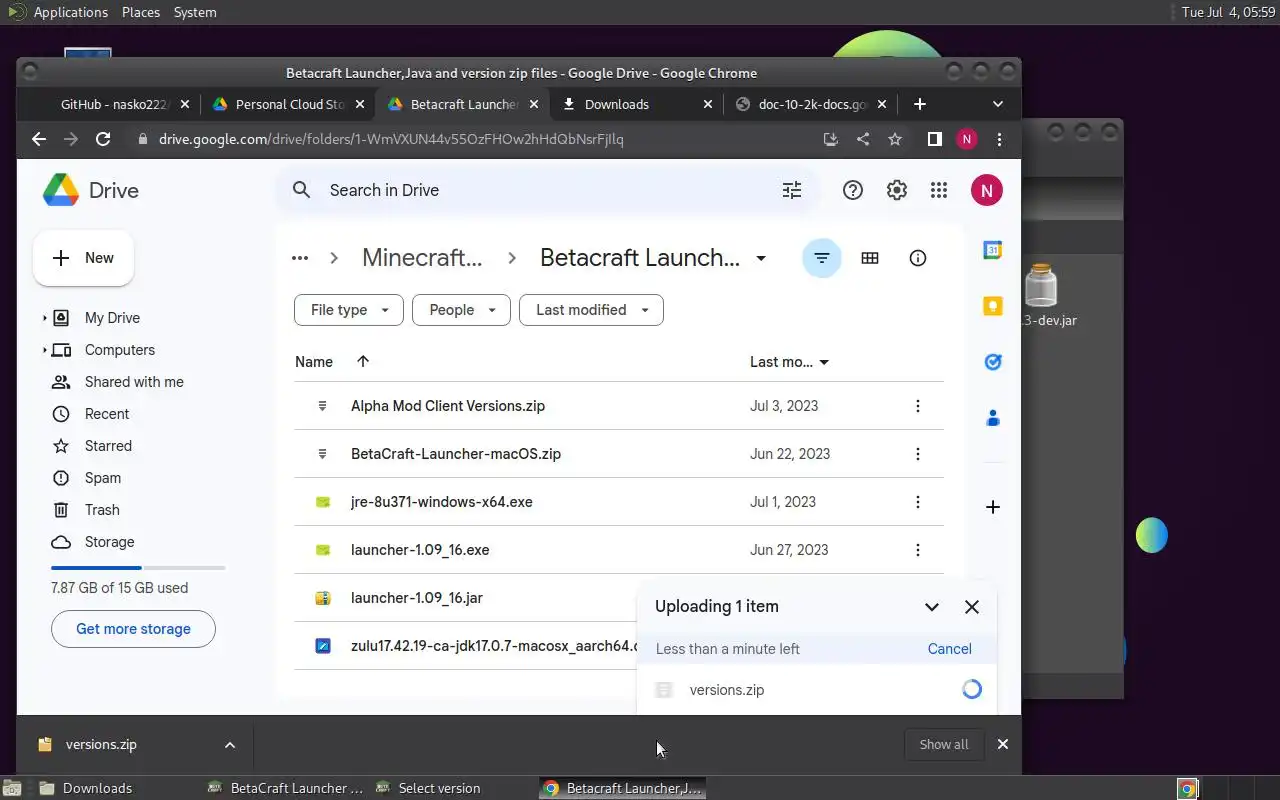Image resolution: width=1280 pixels, height=800 pixels.
Task: Expand Computers tree arrow
Action: pyautogui.click(x=44, y=350)
